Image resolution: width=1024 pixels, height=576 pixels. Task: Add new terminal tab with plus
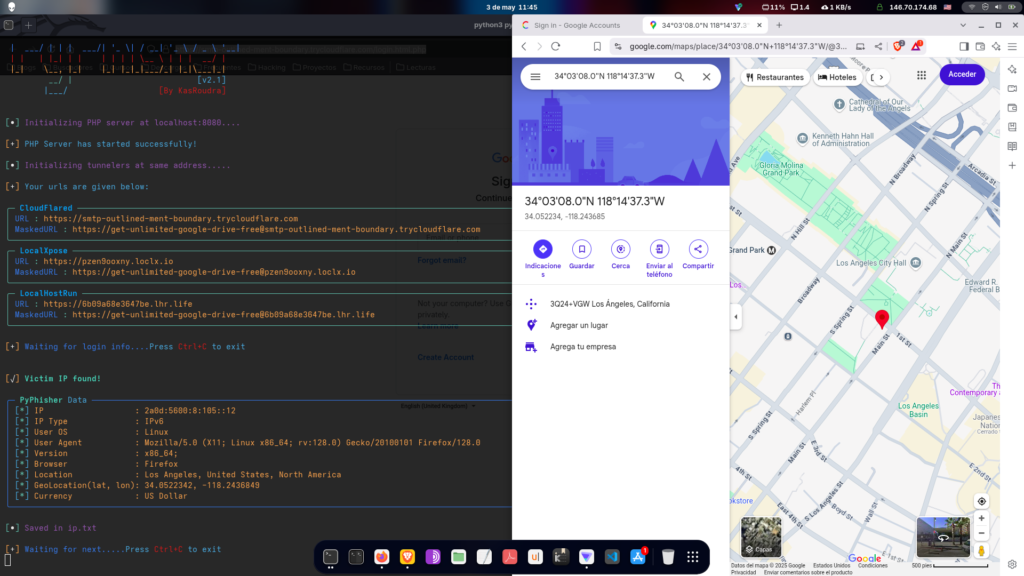29,25
